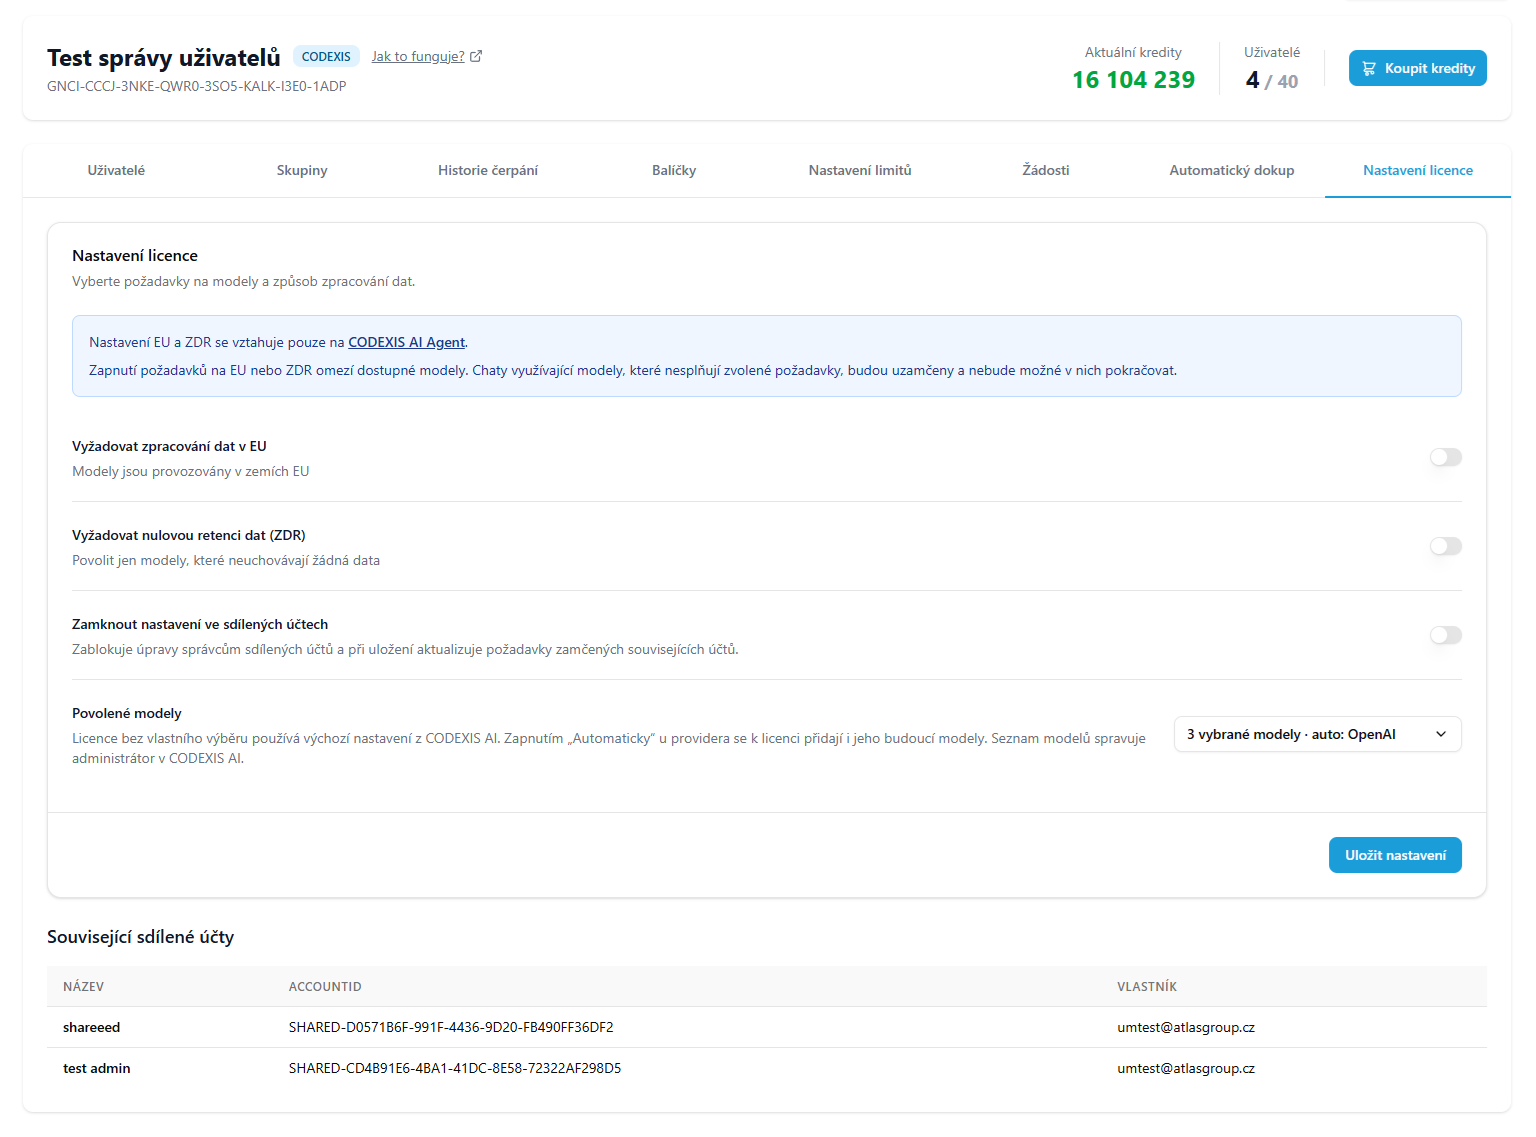1536x1137 pixels.
Task: Open the Uživatelé tab
Action: point(116,170)
